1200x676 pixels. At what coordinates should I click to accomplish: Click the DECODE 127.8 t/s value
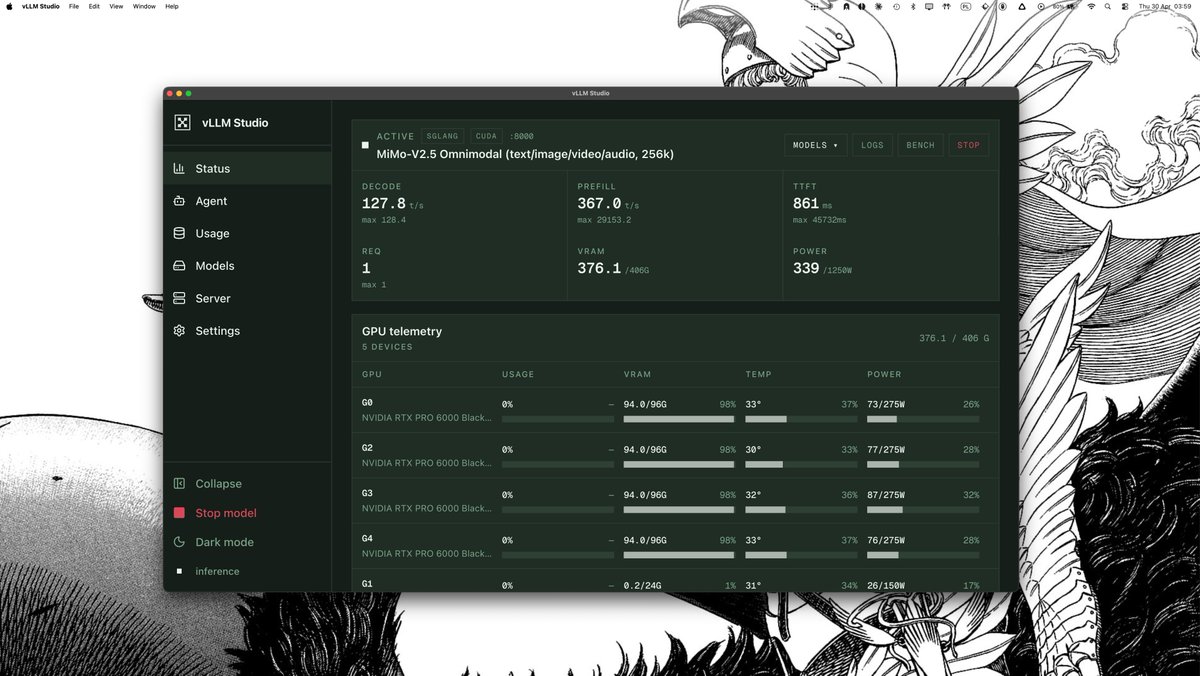tap(392, 204)
